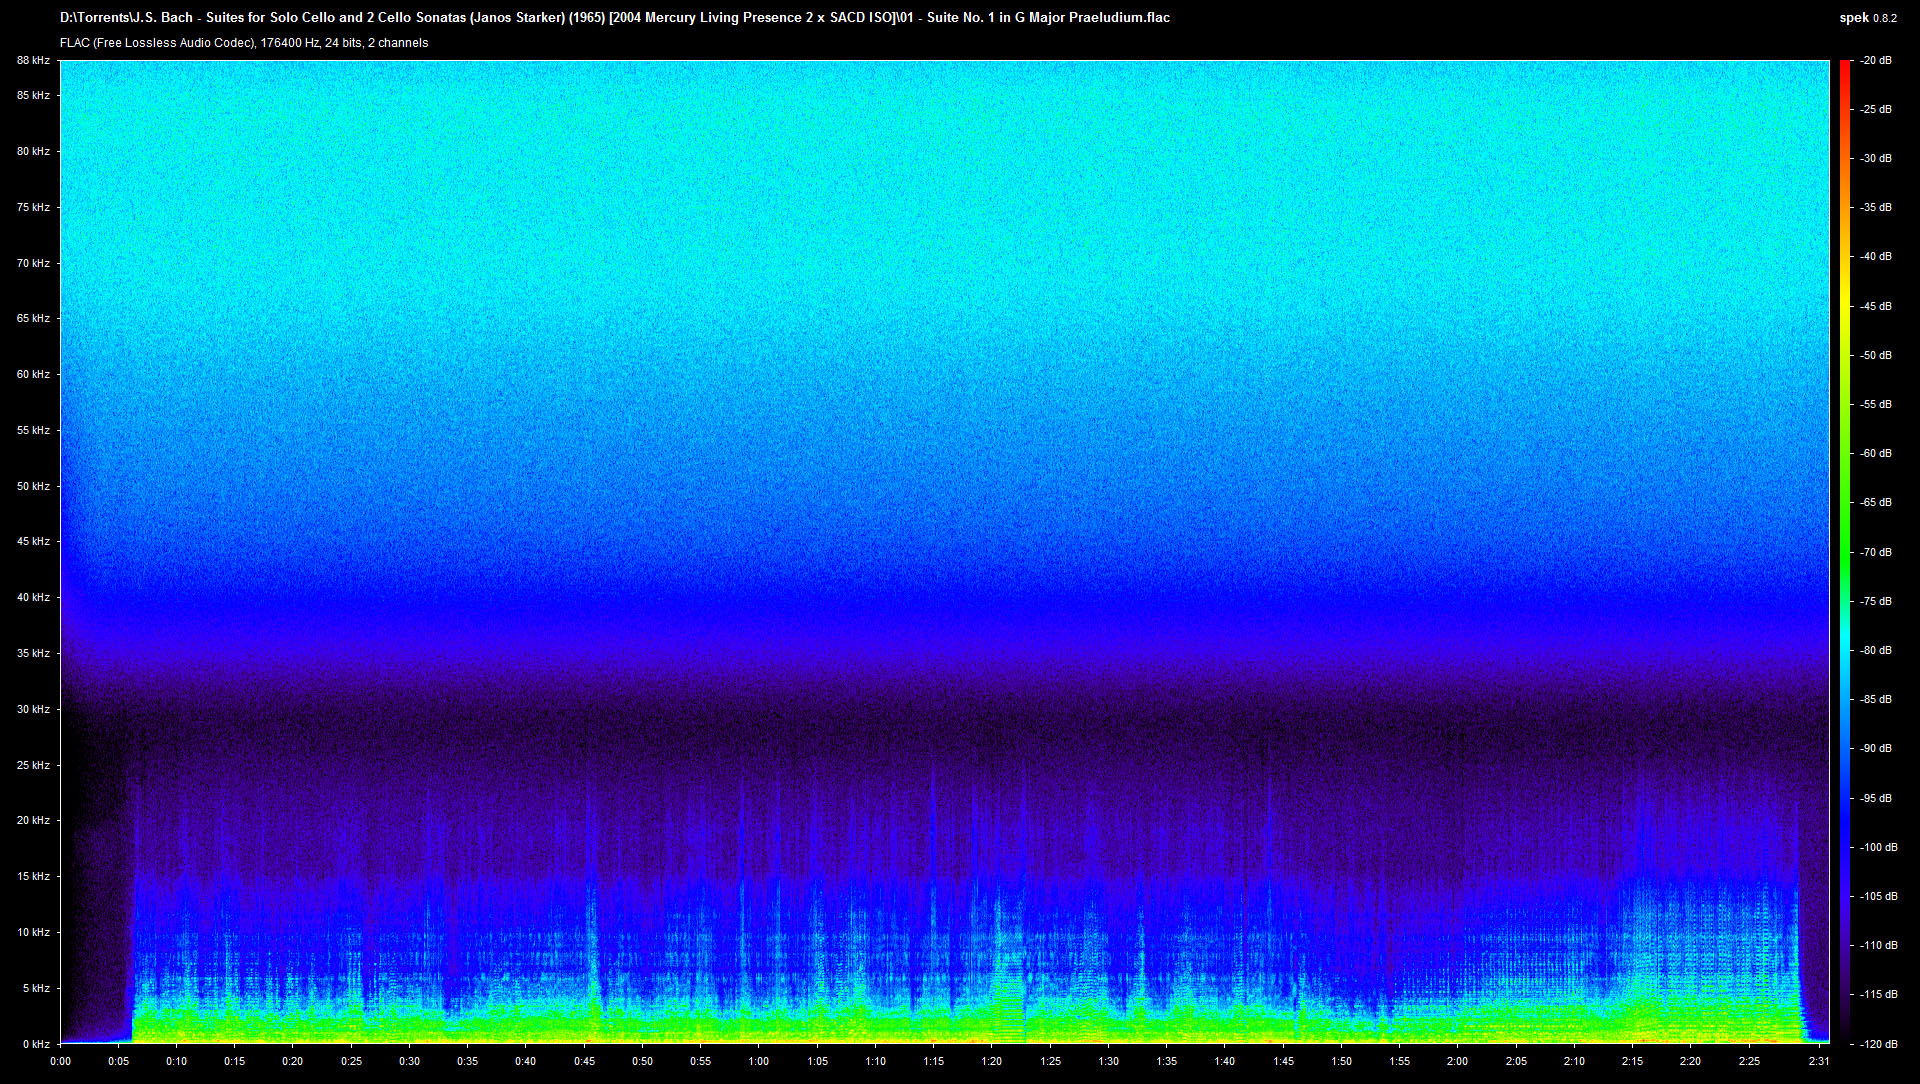Click the FLAC codec info line
The height and width of the screenshot is (1084, 1920).
[x=244, y=43]
